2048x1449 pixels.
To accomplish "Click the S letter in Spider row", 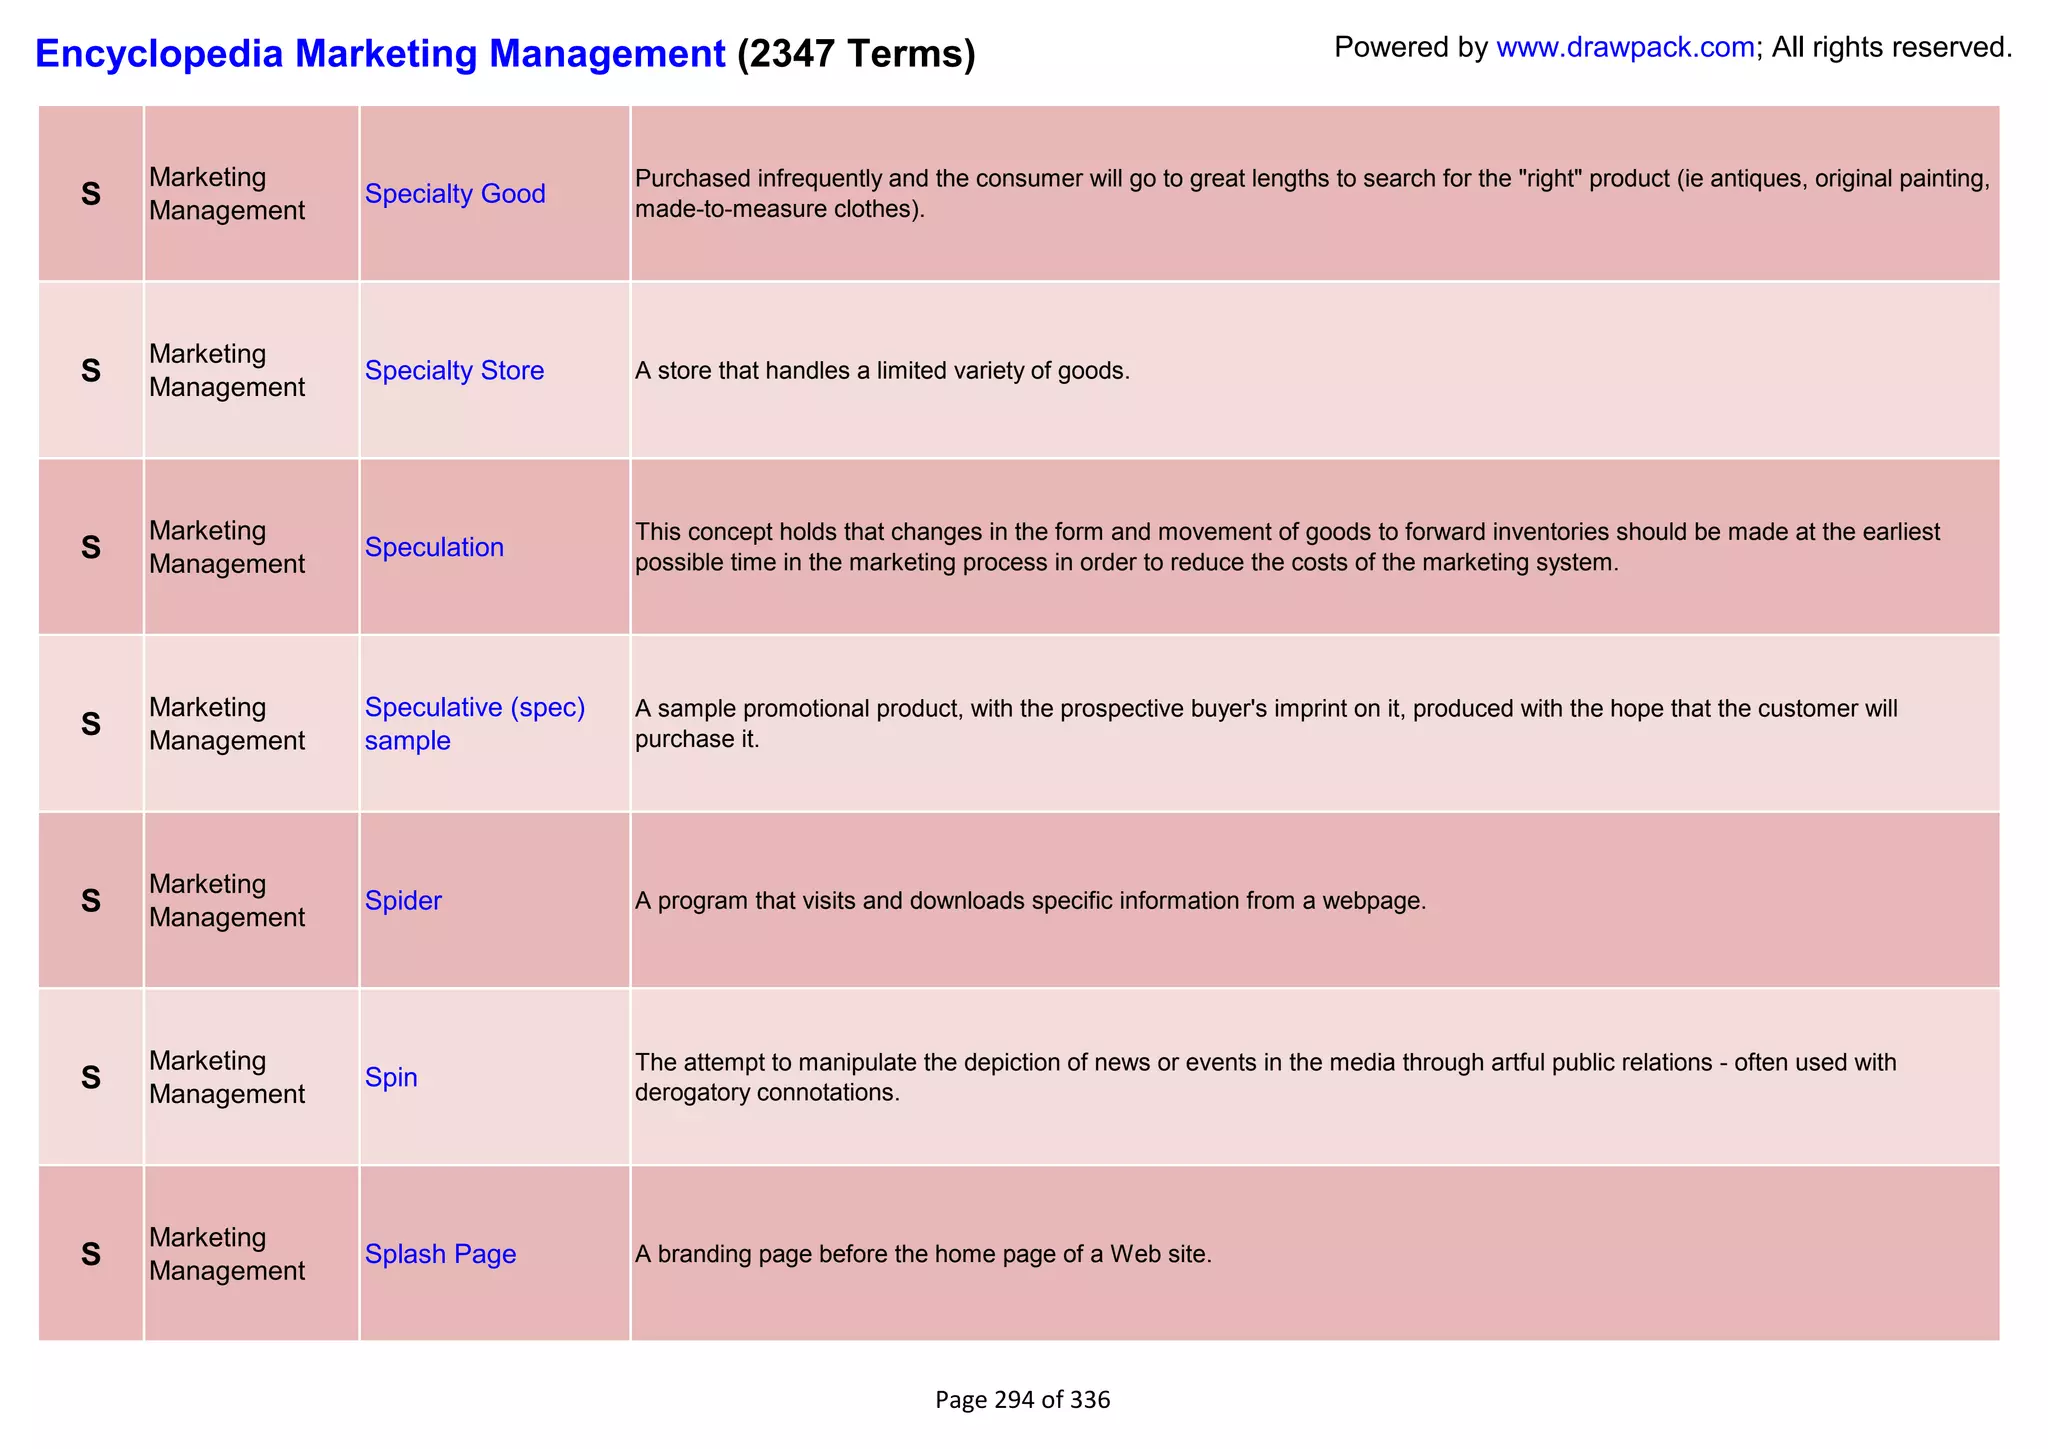I will point(91,901).
